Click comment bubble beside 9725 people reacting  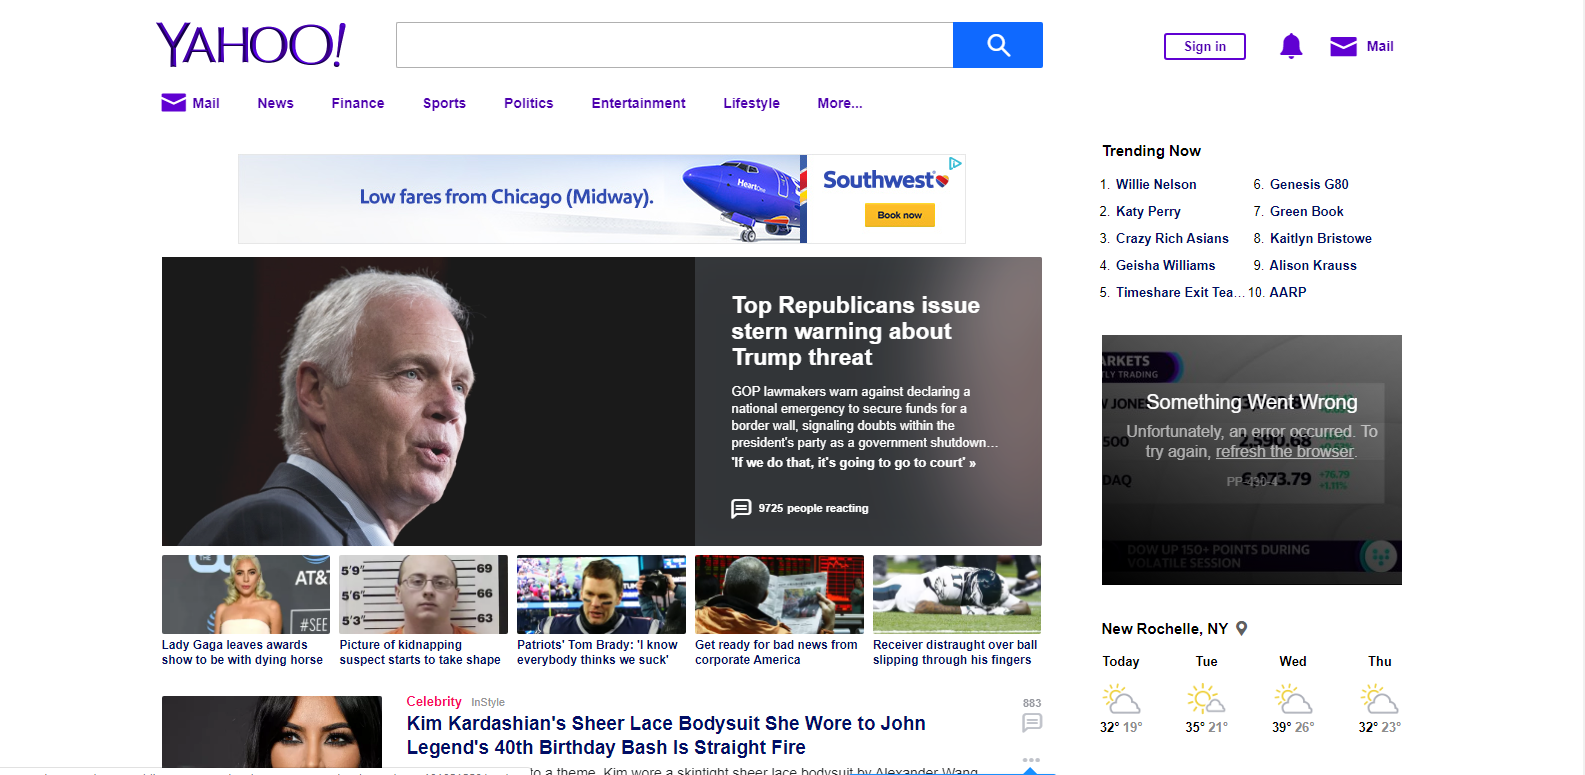pos(741,509)
